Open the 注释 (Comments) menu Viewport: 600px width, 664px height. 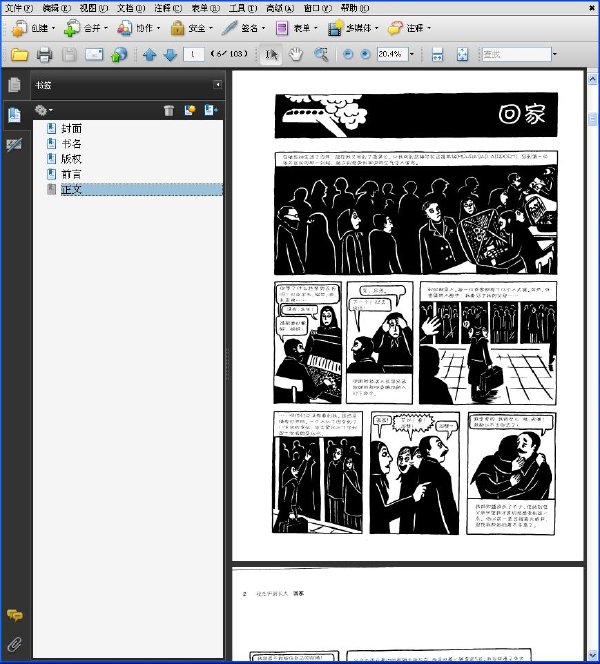168,8
